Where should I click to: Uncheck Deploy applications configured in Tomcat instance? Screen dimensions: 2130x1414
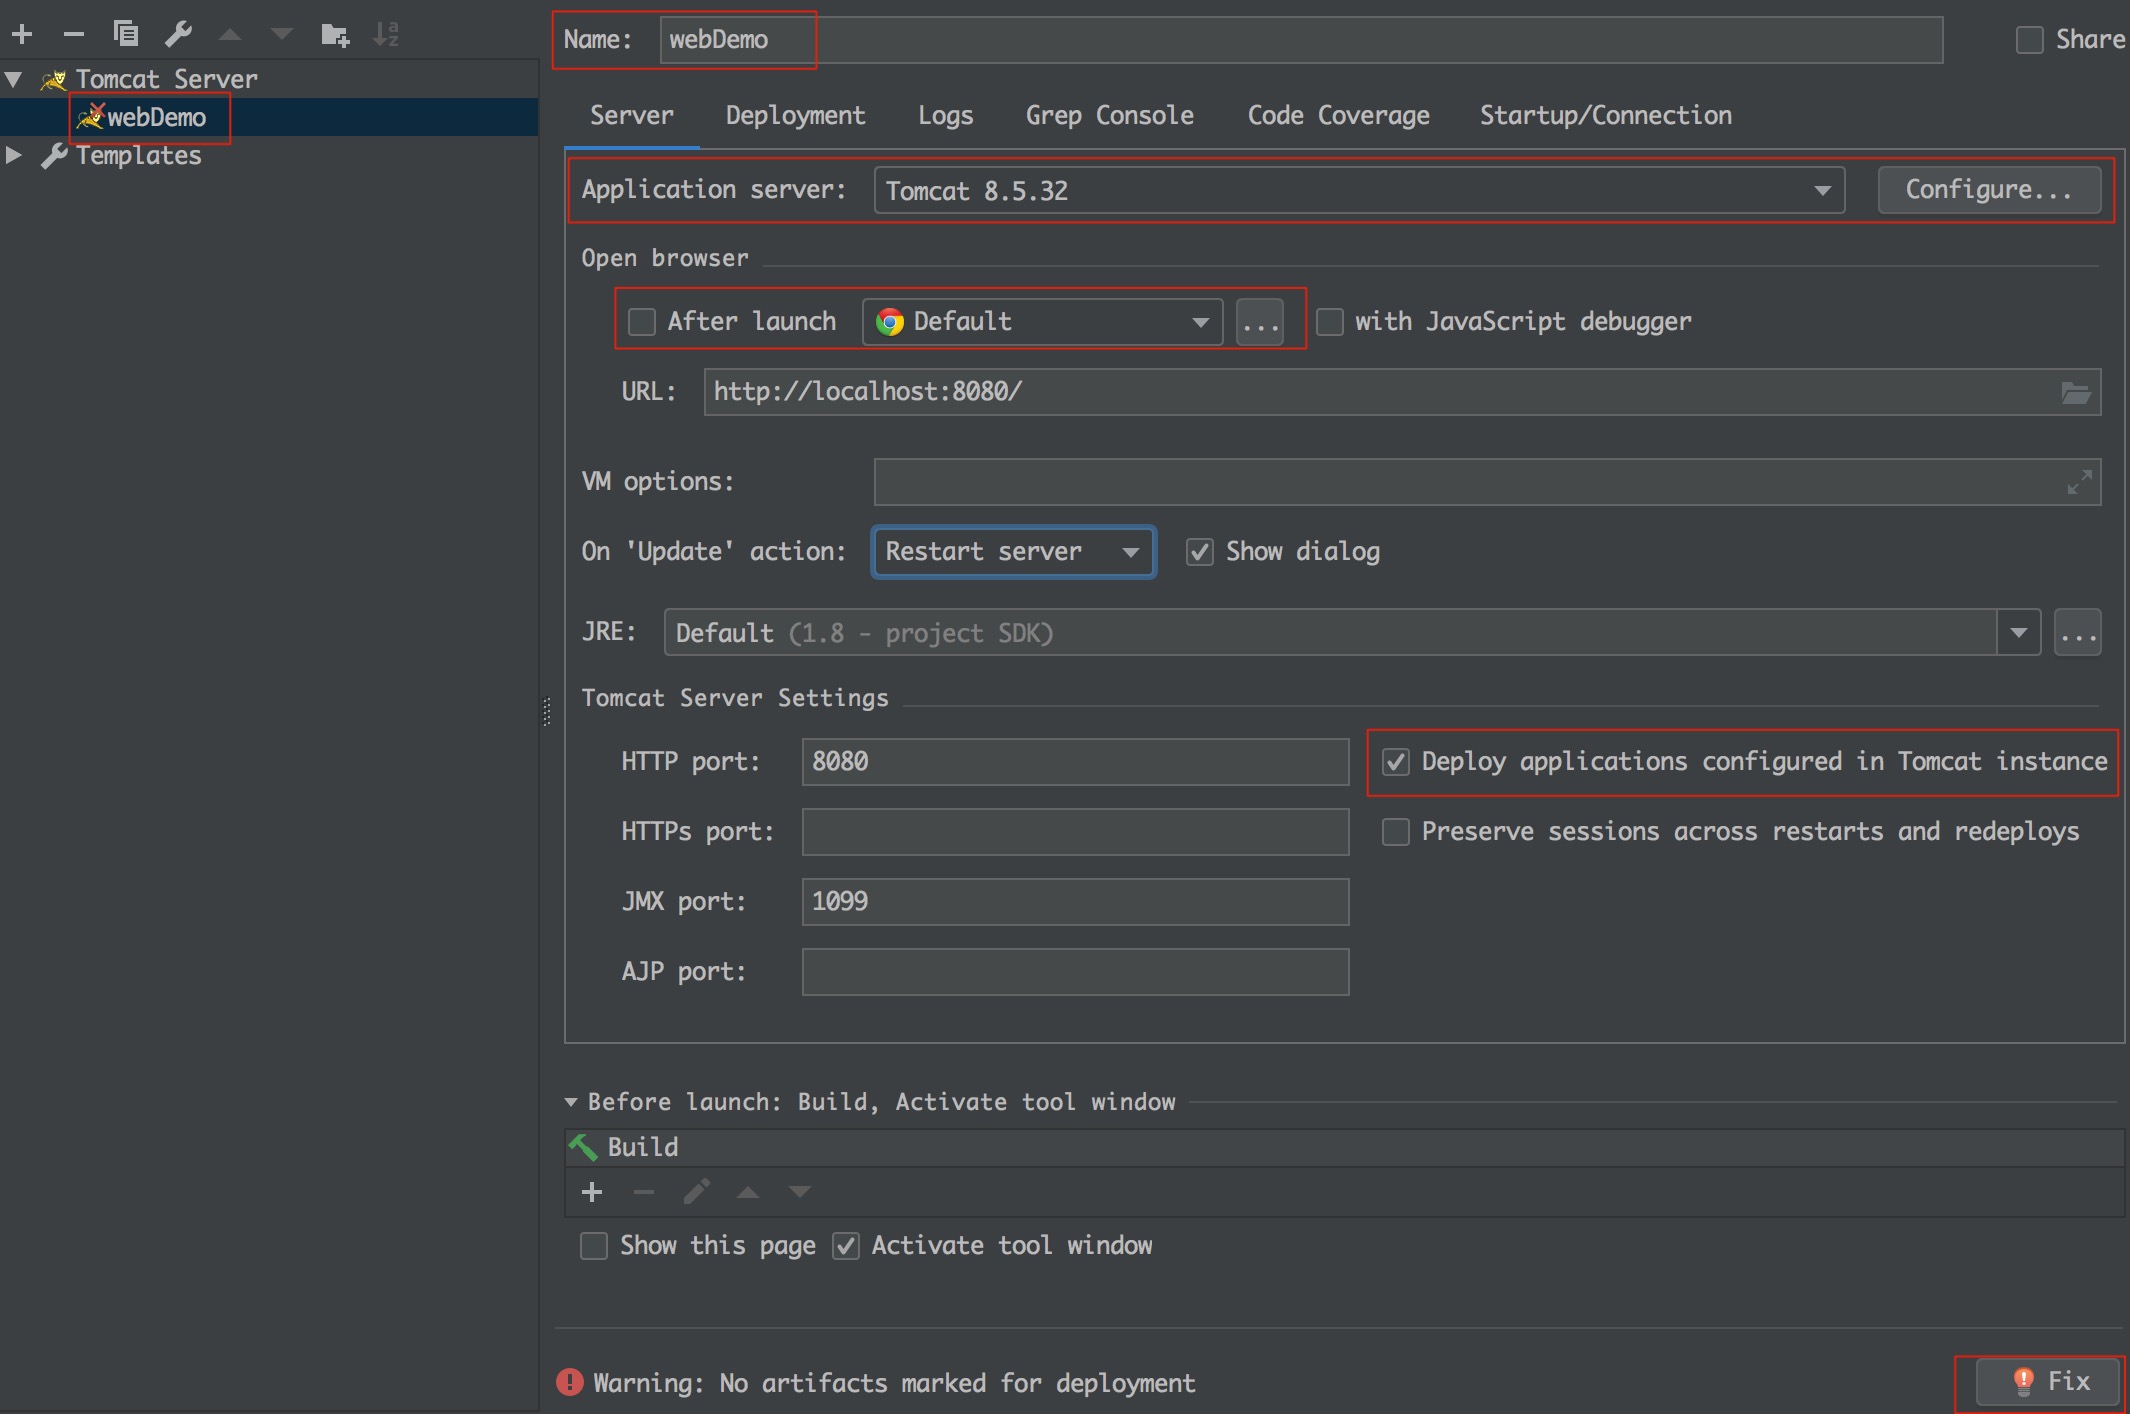click(x=1395, y=762)
